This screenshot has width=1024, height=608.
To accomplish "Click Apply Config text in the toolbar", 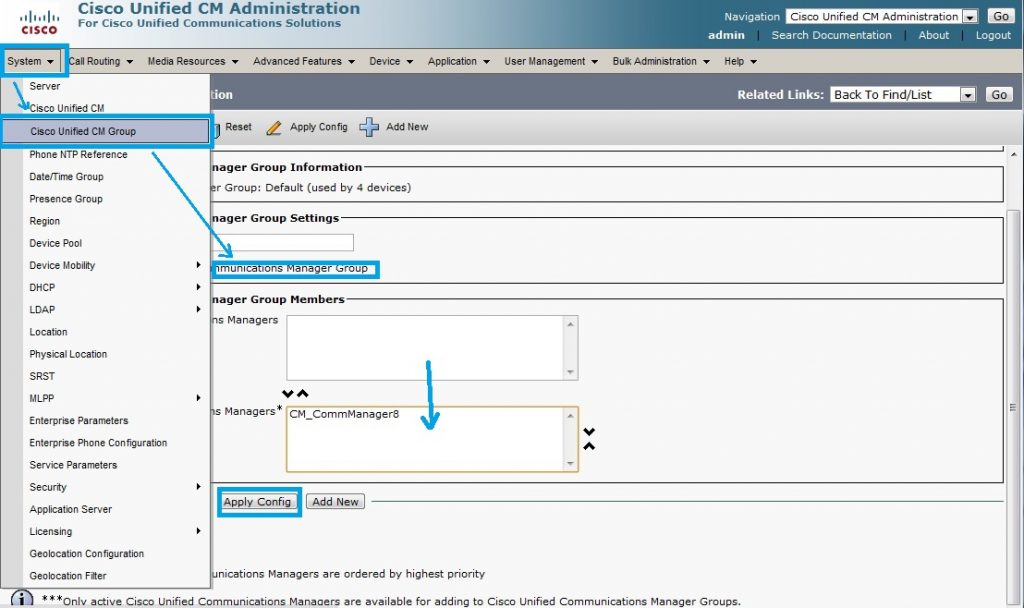I will click(319, 127).
